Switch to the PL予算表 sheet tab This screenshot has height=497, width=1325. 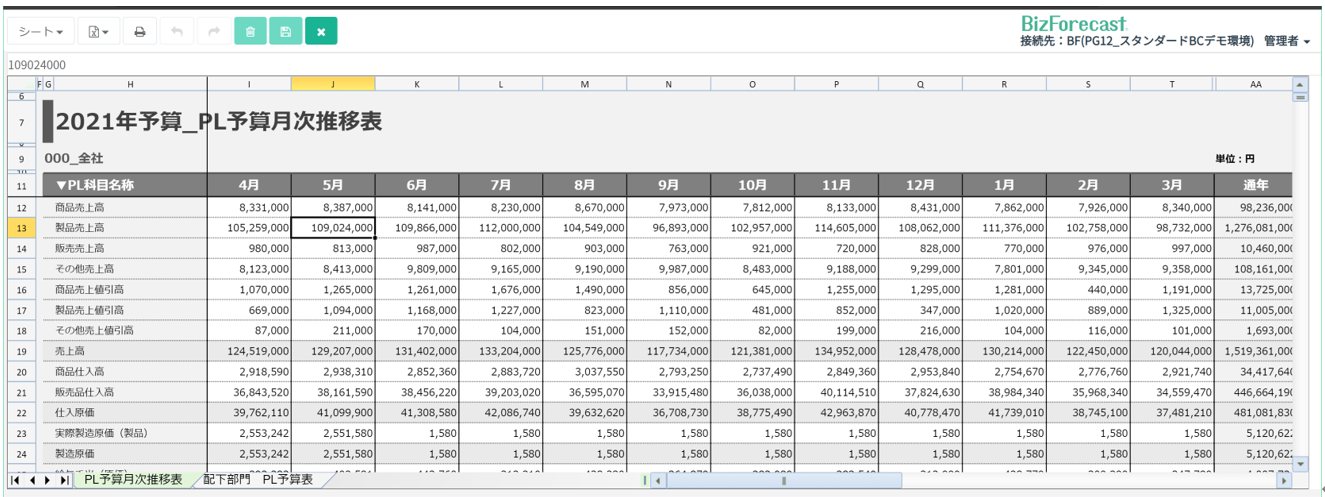pos(287,480)
